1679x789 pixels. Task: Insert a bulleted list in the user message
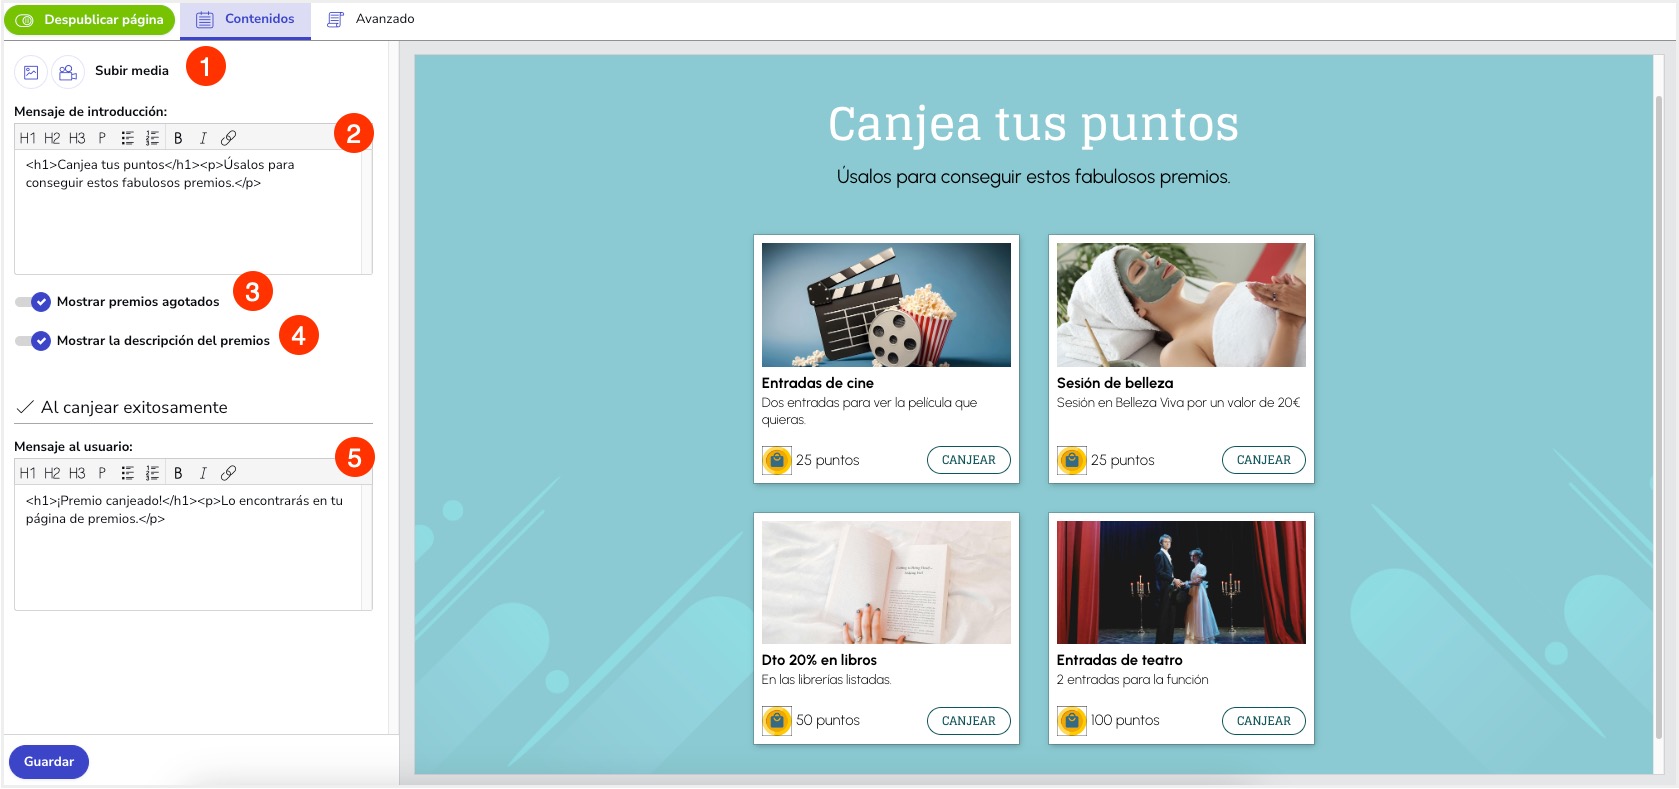[x=127, y=473]
